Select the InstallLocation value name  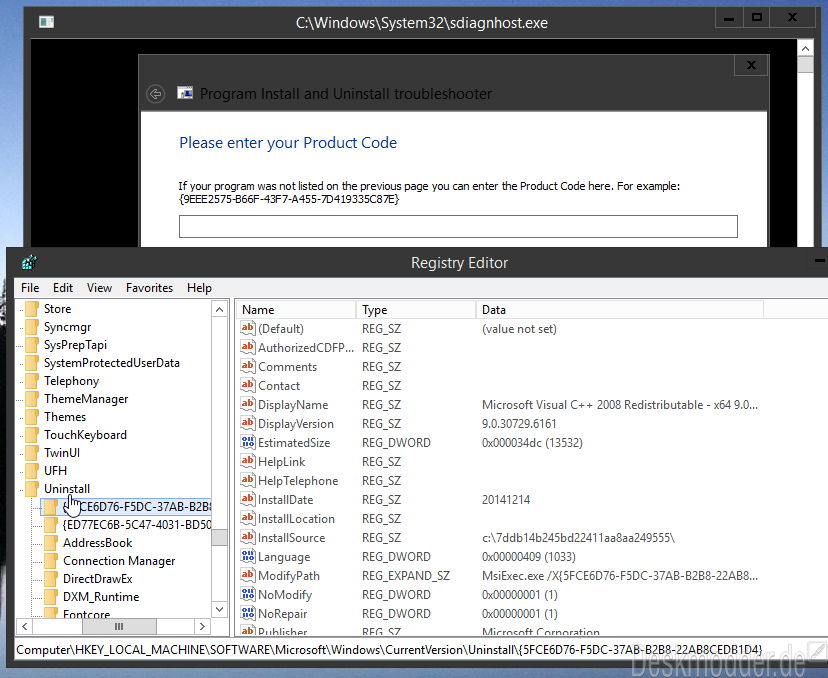point(296,519)
